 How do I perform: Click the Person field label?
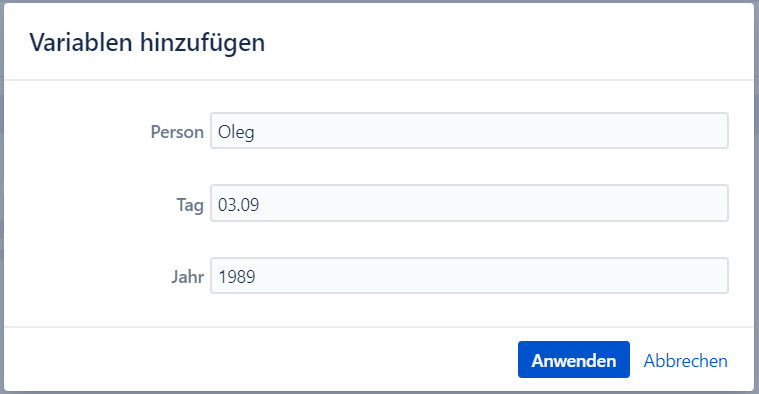click(x=177, y=132)
